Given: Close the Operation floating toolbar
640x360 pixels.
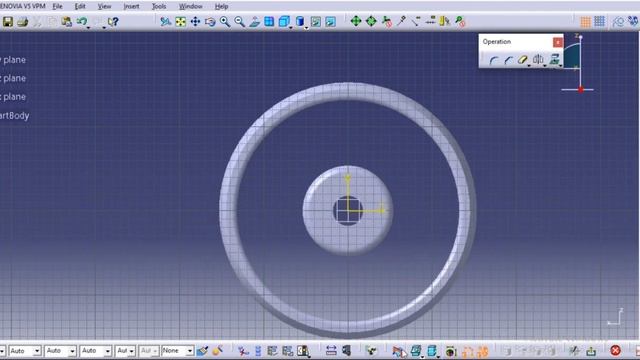Looking at the screenshot, I should pyautogui.click(x=558, y=42).
